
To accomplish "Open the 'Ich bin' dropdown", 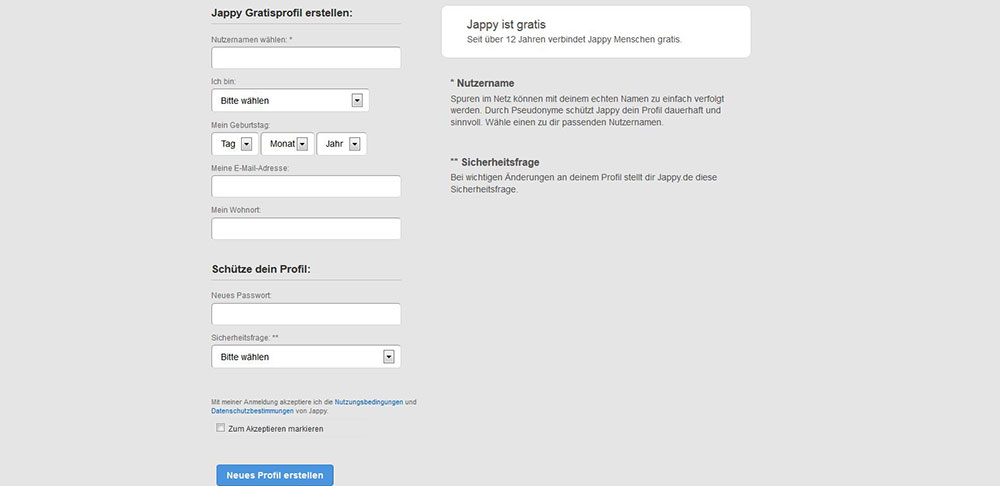I will click(290, 100).
